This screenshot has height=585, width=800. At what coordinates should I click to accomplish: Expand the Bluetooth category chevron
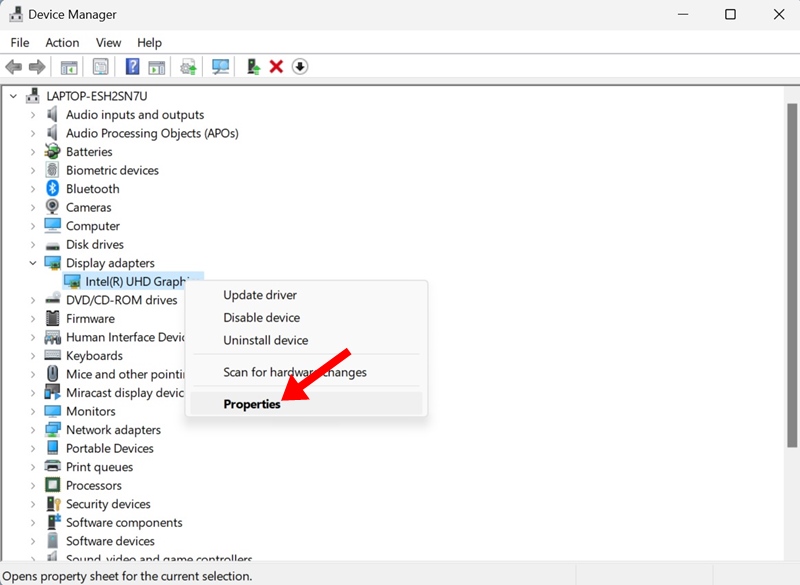pyautogui.click(x=33, y=189)
